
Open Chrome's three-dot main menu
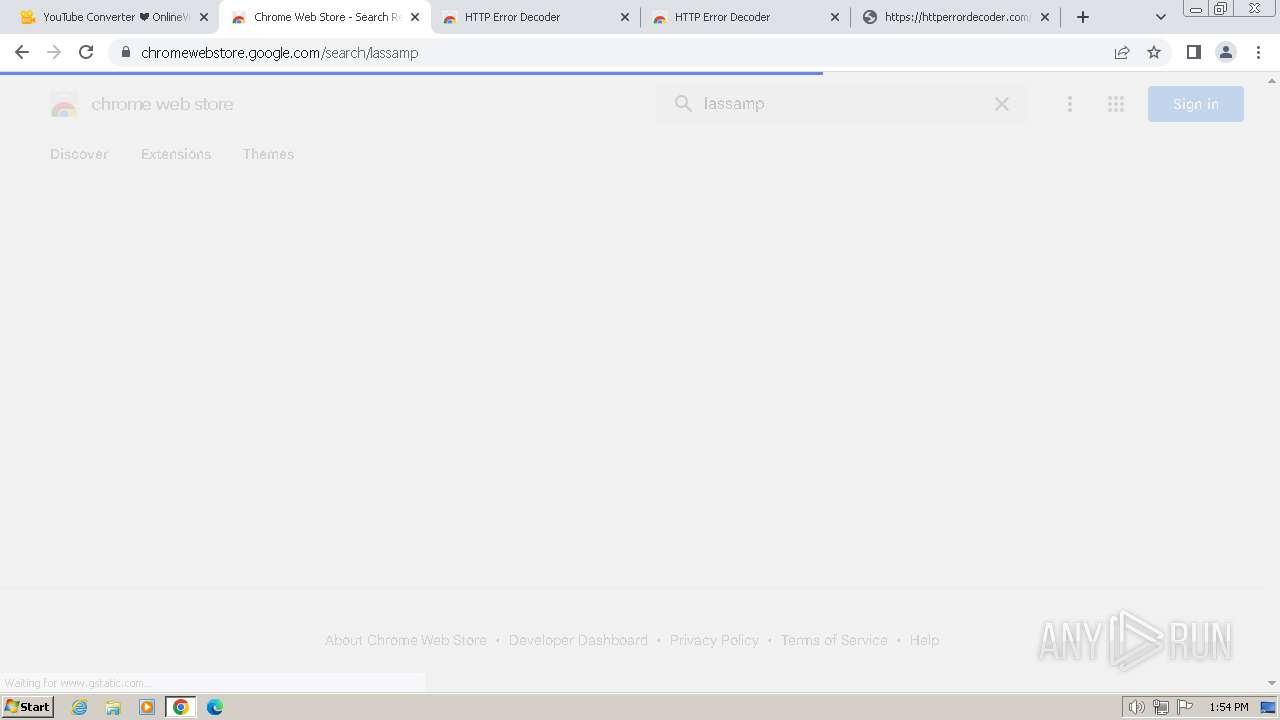[x=1258, y=52]
